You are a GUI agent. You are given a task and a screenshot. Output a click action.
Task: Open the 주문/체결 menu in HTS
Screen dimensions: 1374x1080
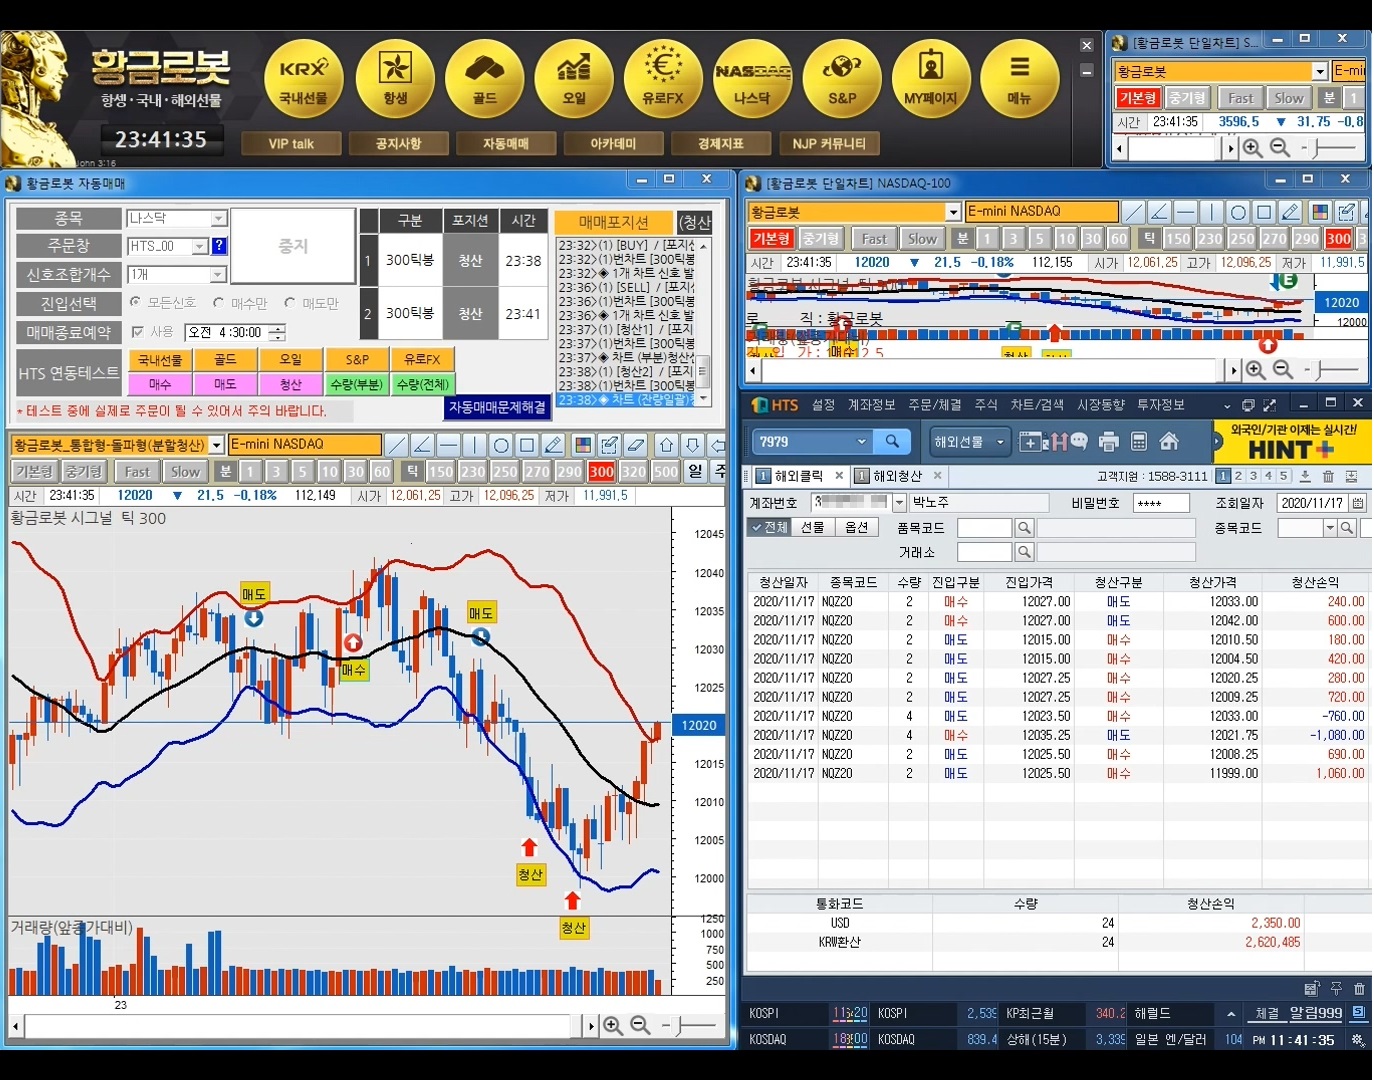pos(934,405)
